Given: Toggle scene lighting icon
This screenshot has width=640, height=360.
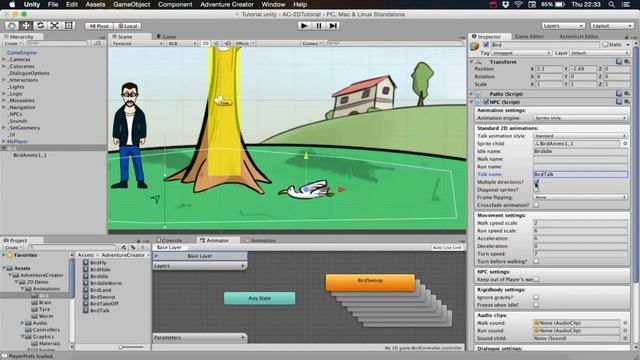Looking at the screenshot, I should (x=216, y=43).
